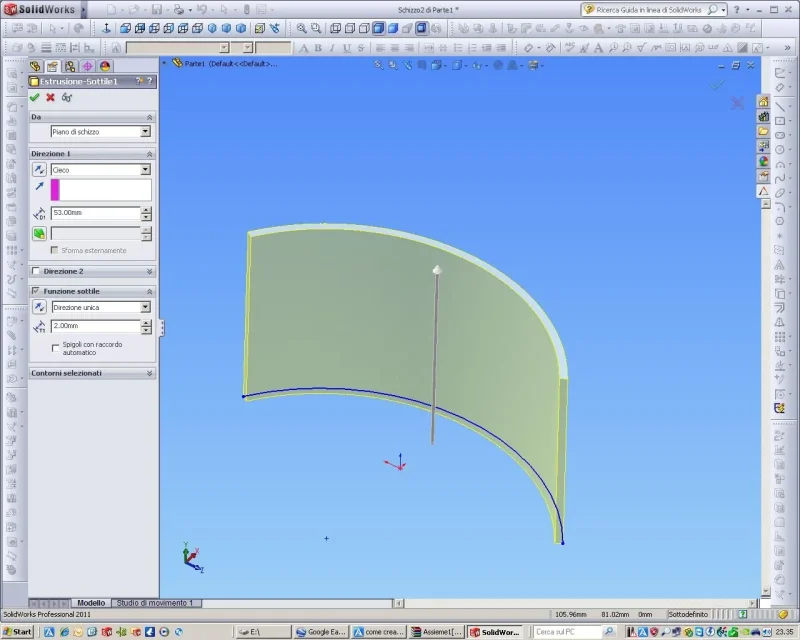Click the Windows Start button

click(x=18, y=632)
